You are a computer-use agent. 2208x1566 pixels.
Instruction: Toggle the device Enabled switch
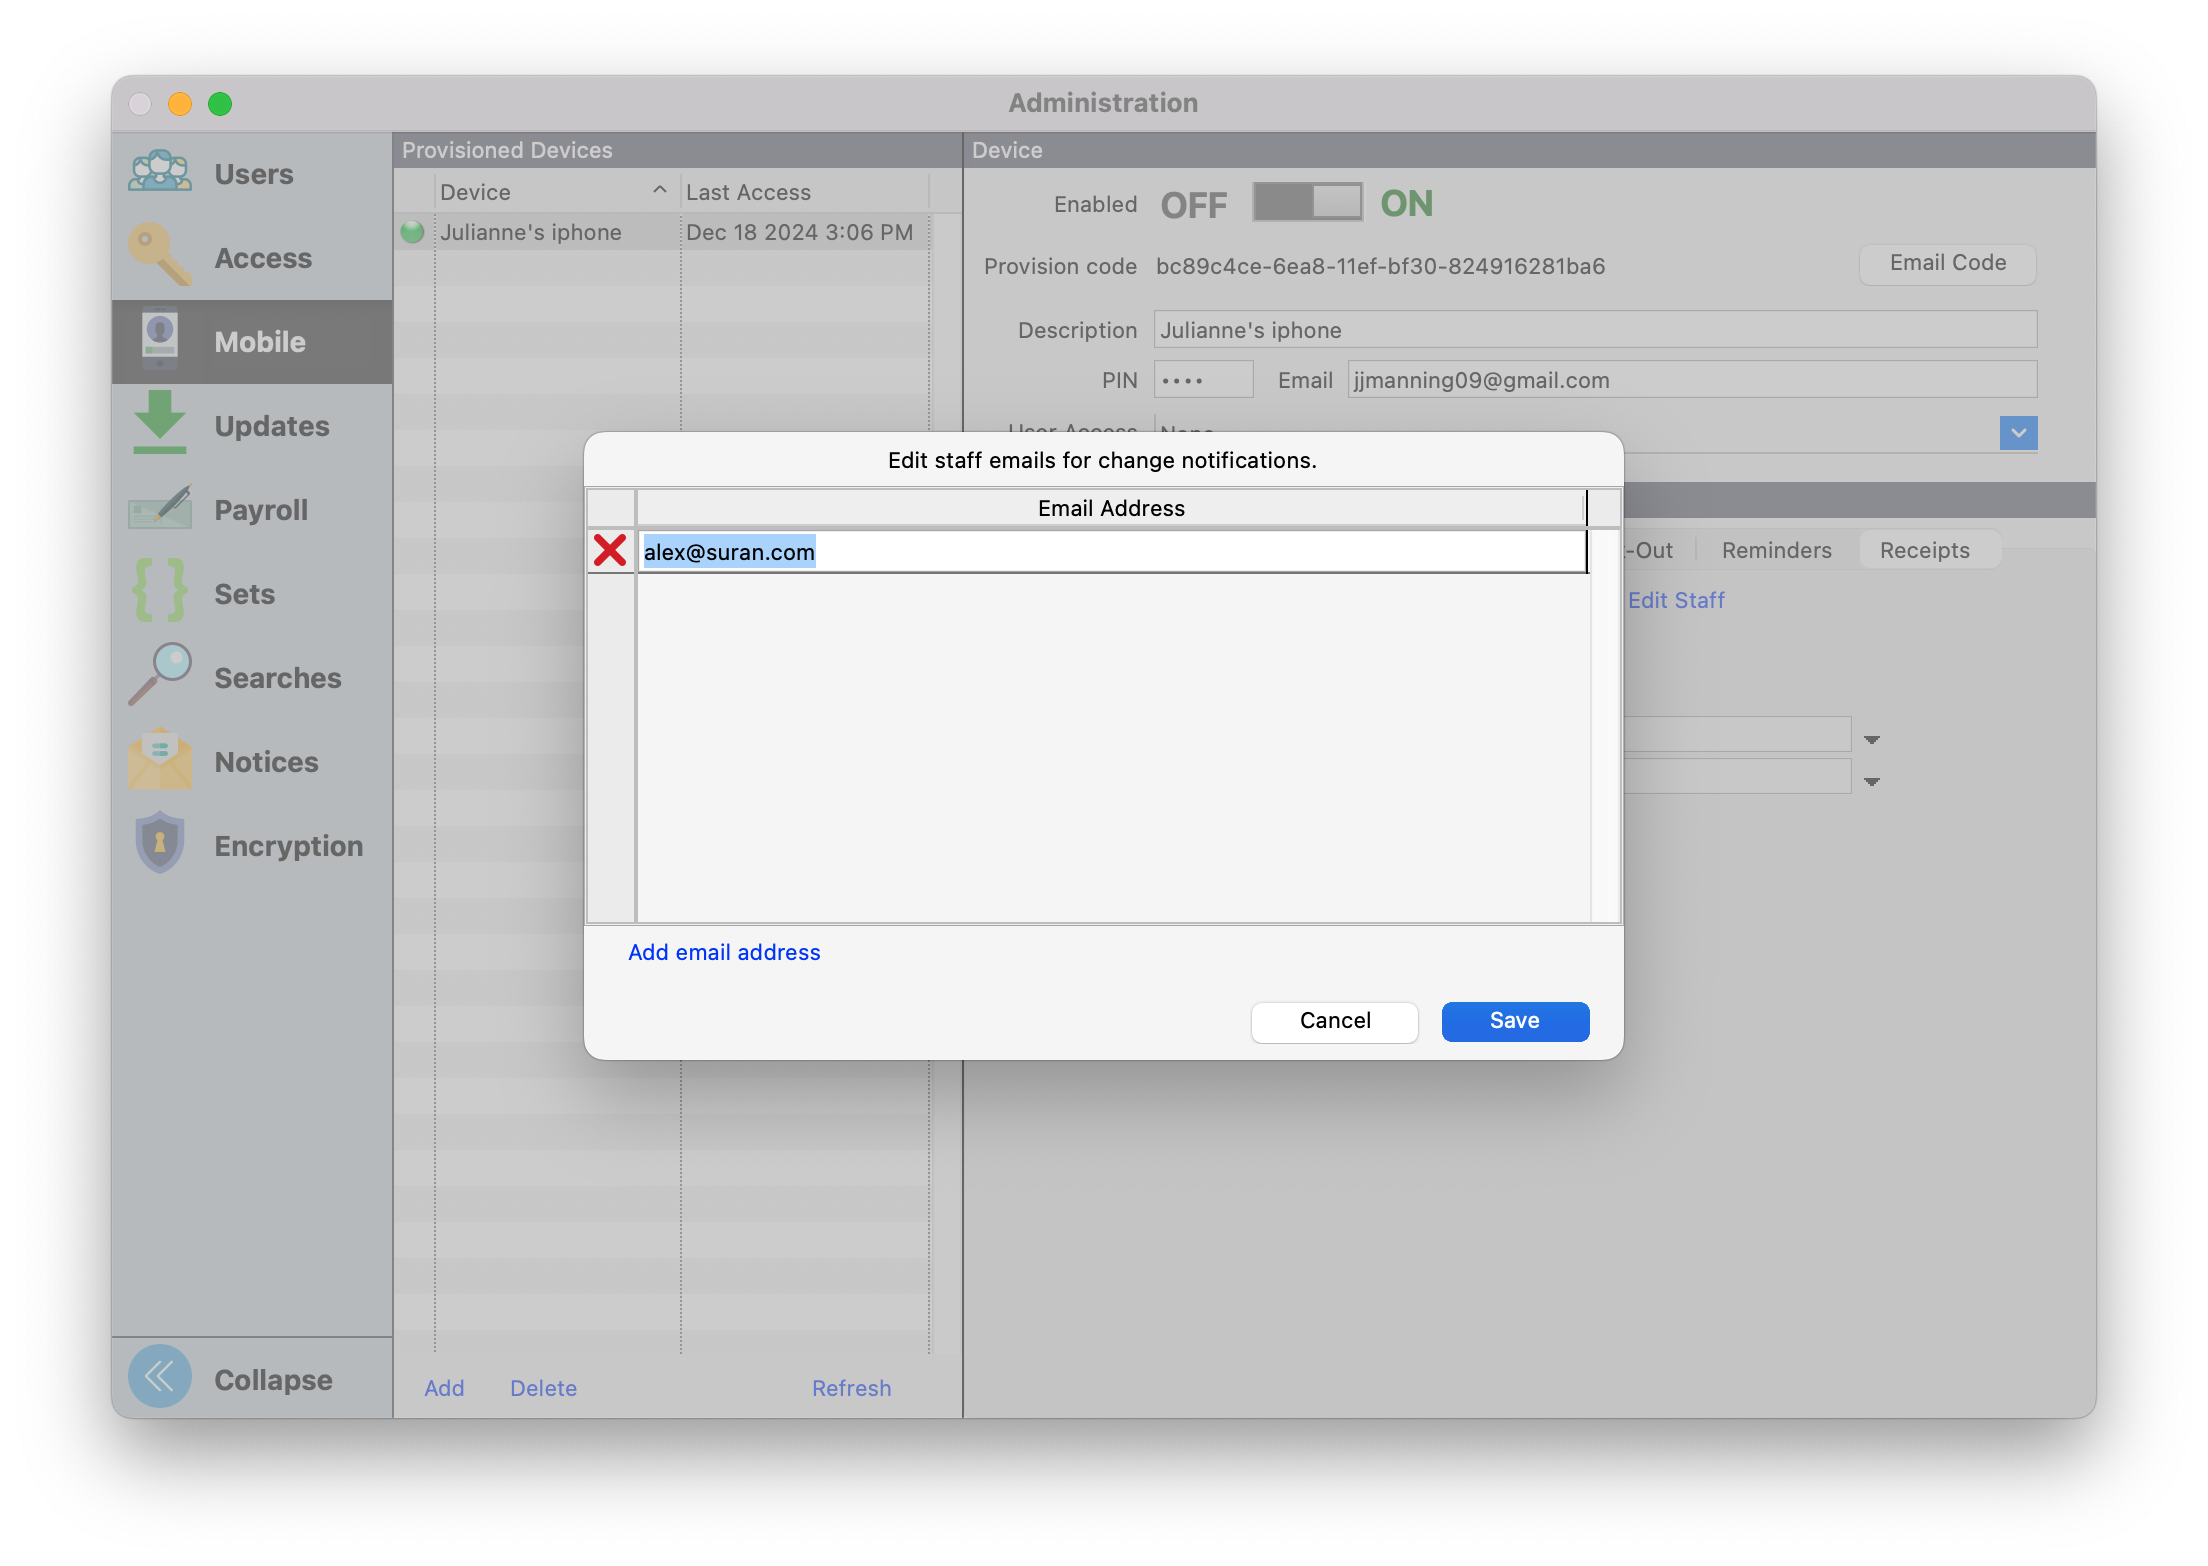click(x=1307, y=203)
